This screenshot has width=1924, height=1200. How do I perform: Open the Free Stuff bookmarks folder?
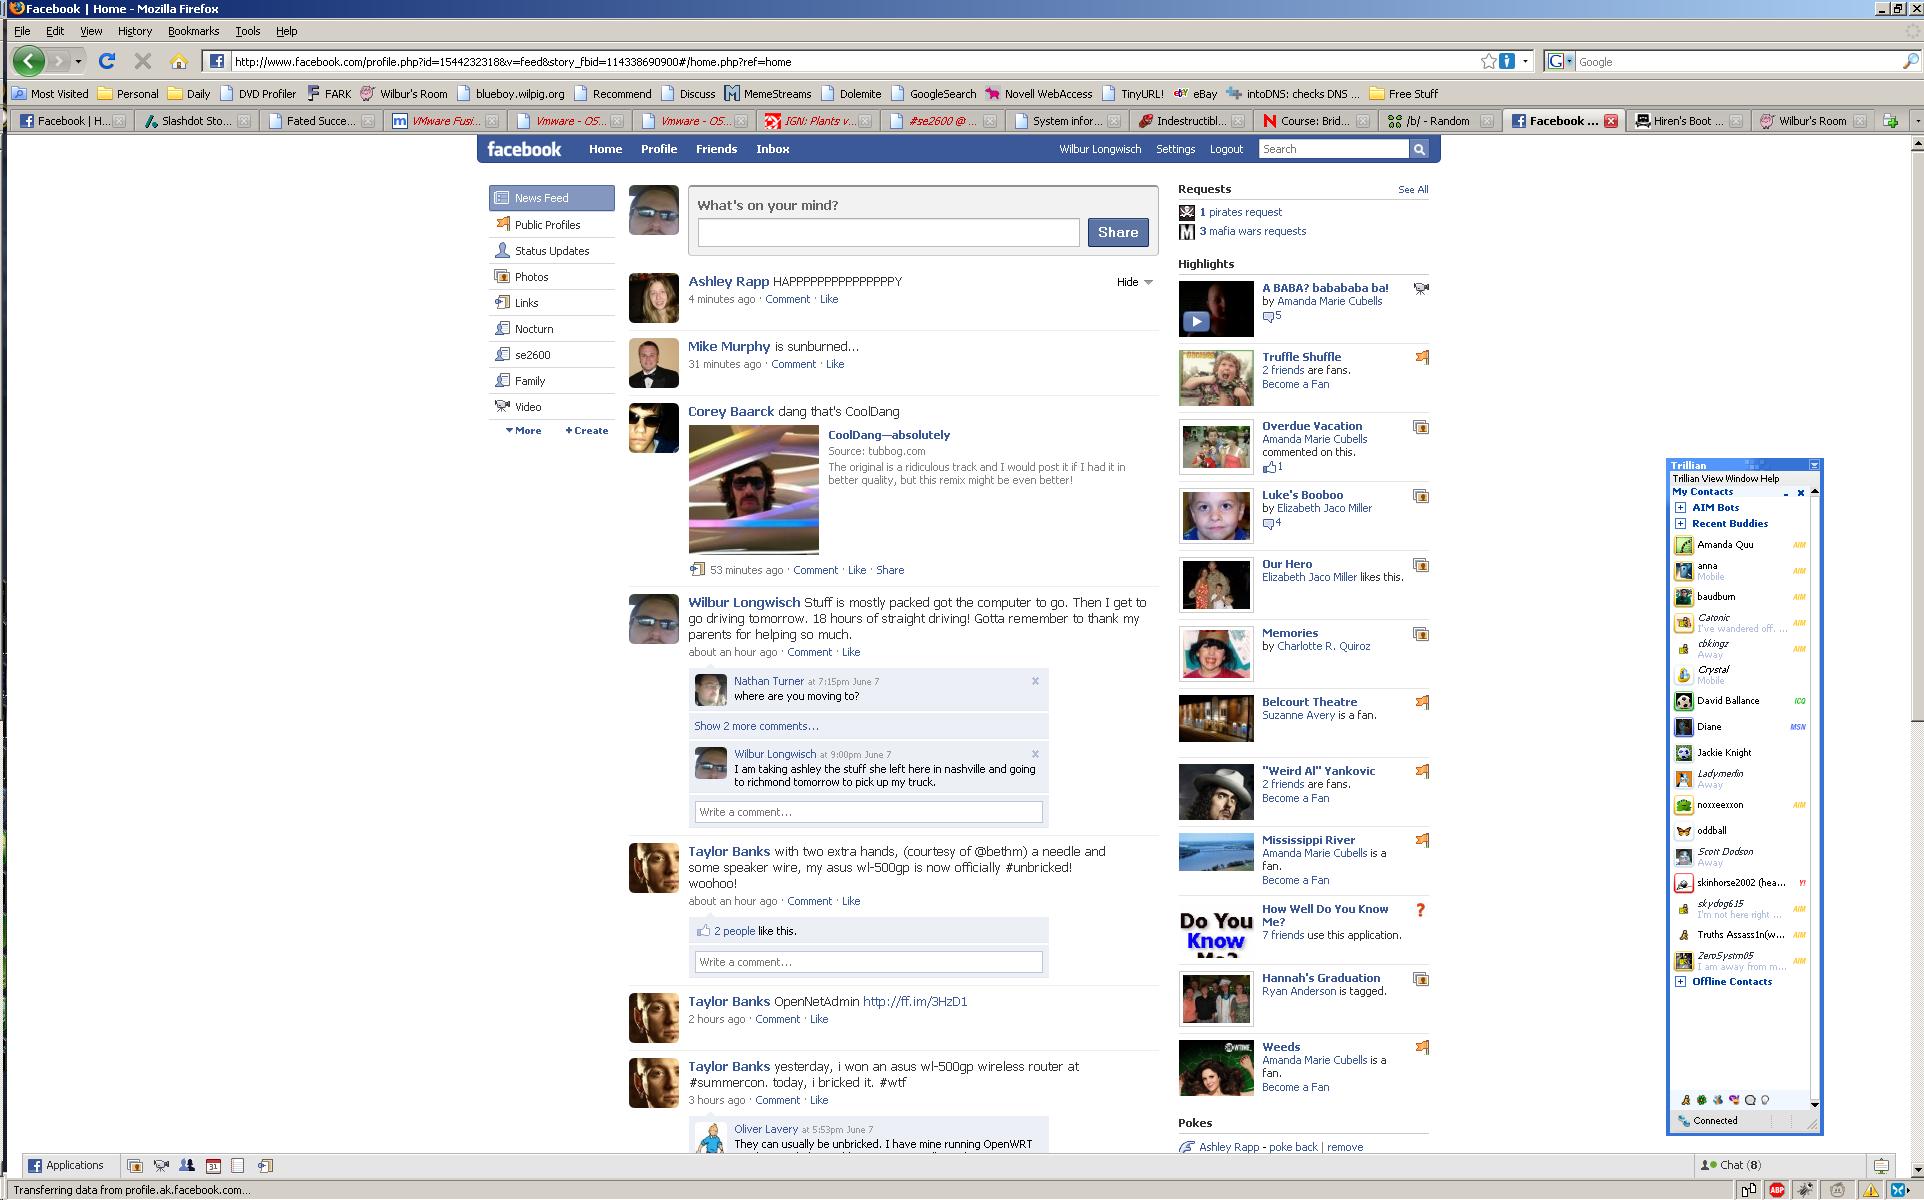click(1403, 94)
